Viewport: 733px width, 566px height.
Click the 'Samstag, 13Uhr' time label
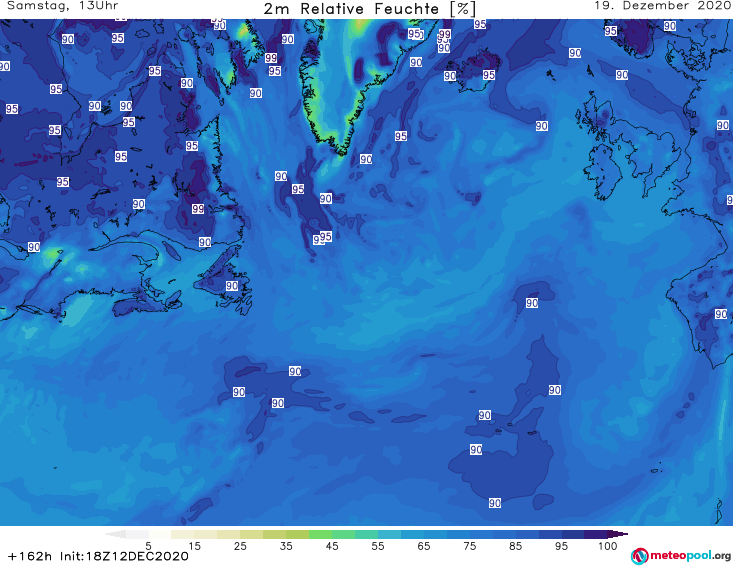[x=63, y=6]
